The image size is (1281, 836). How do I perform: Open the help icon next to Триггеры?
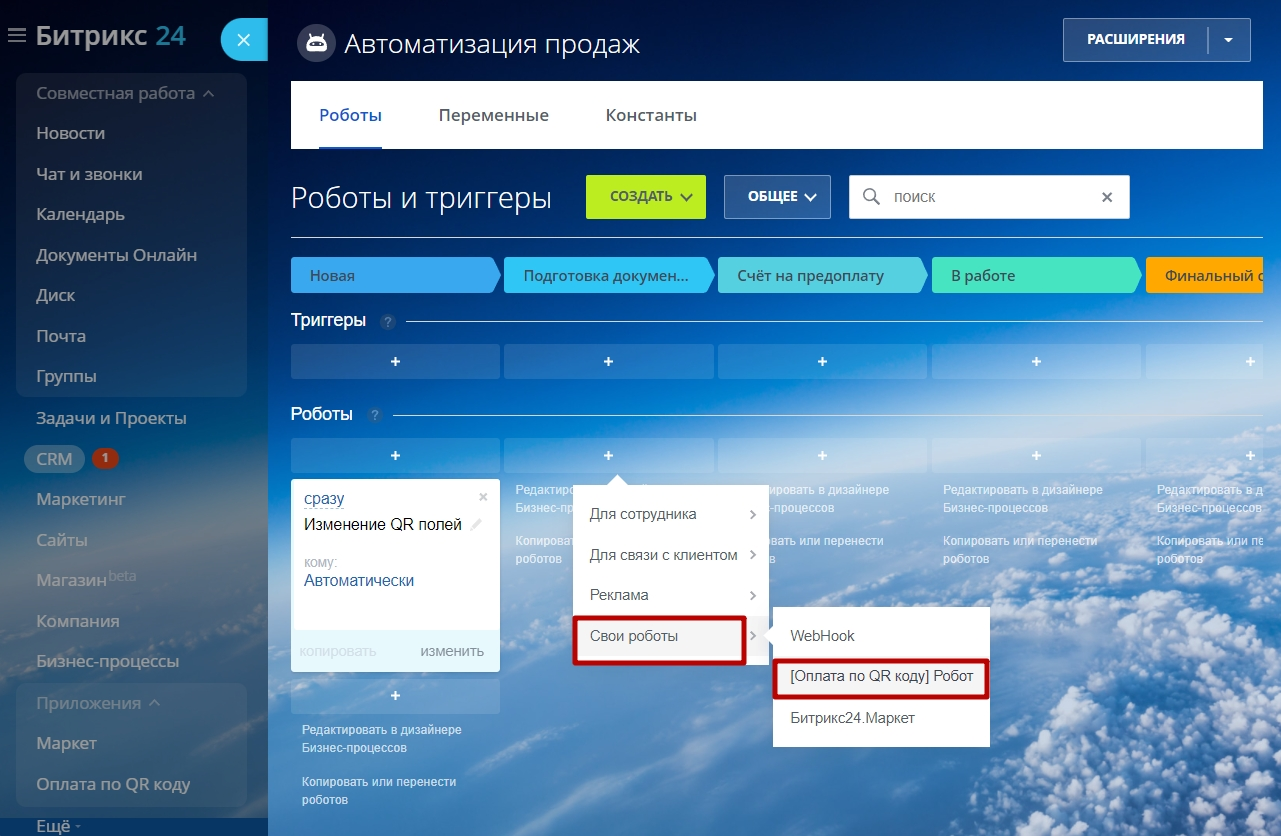tap(388, 322)
